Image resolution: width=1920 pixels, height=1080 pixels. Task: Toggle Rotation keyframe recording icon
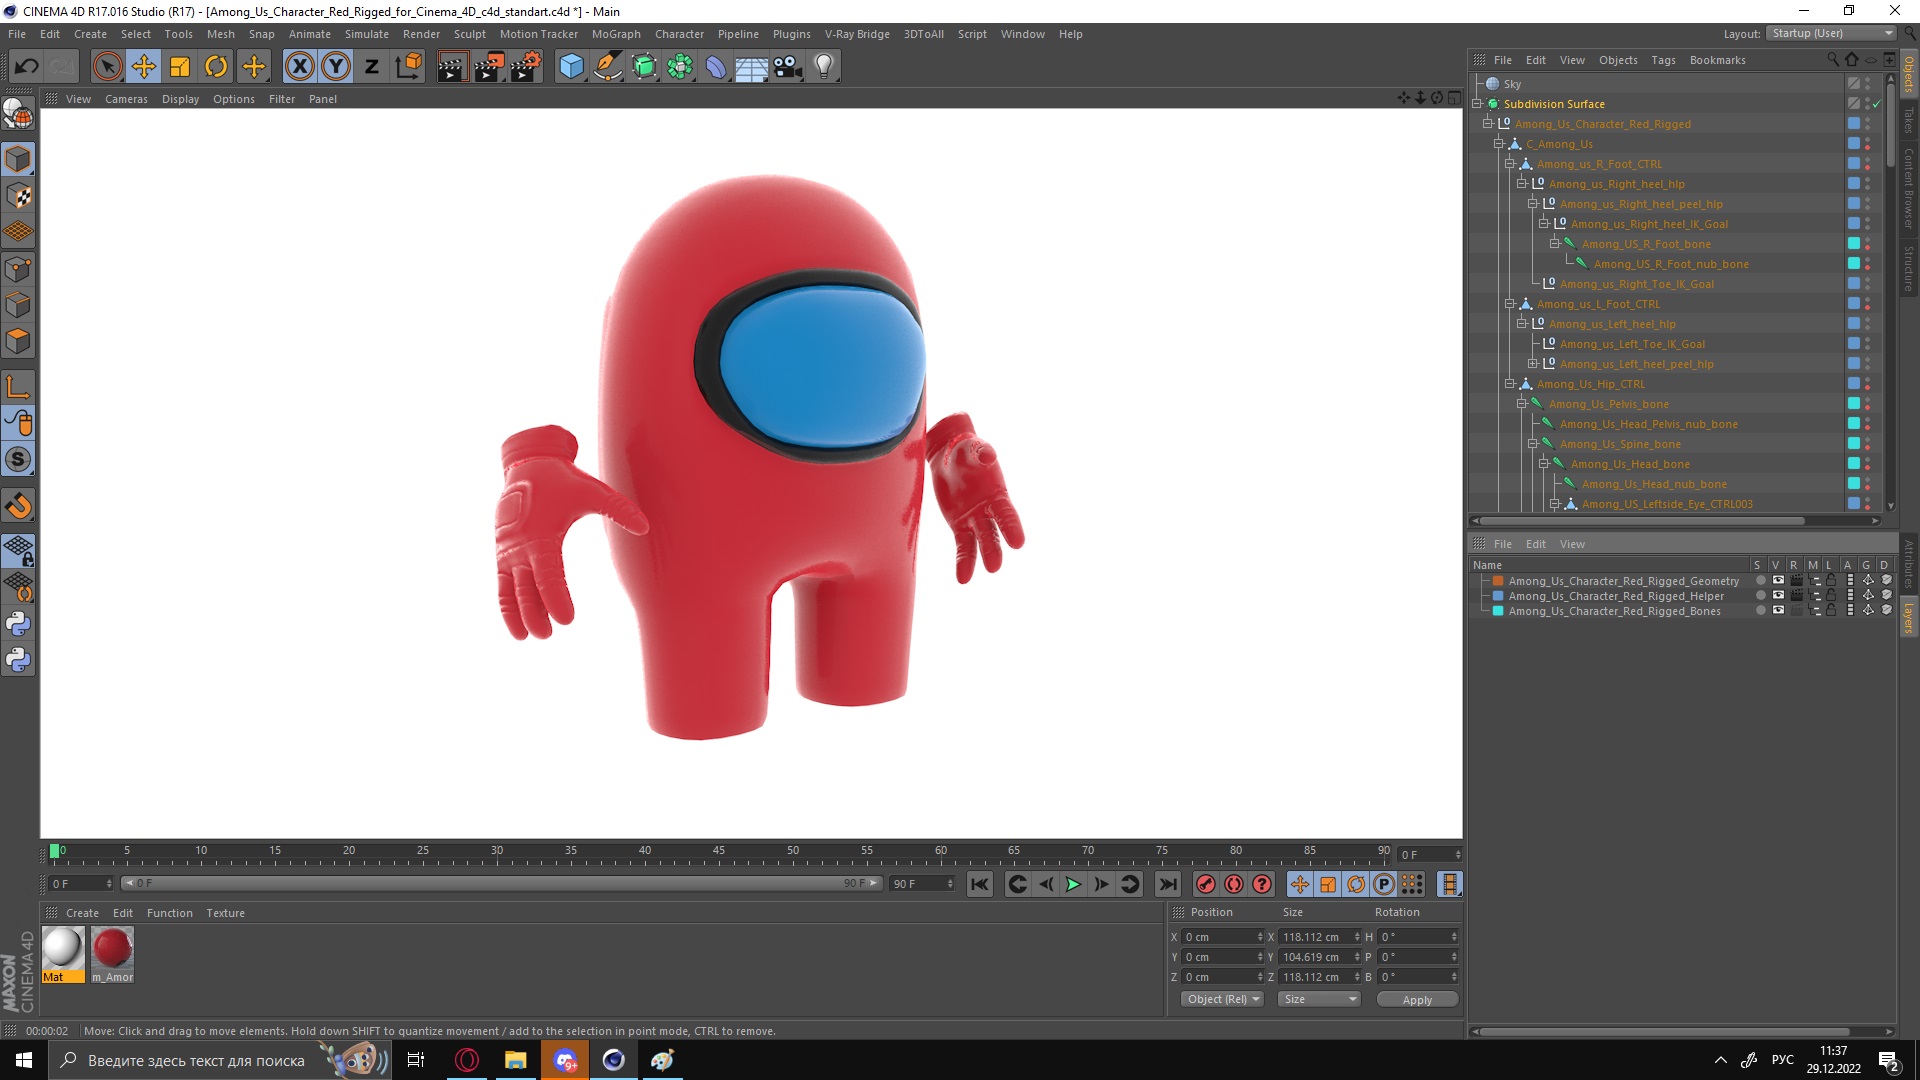pyautogui.click(x=1356, y=884)
